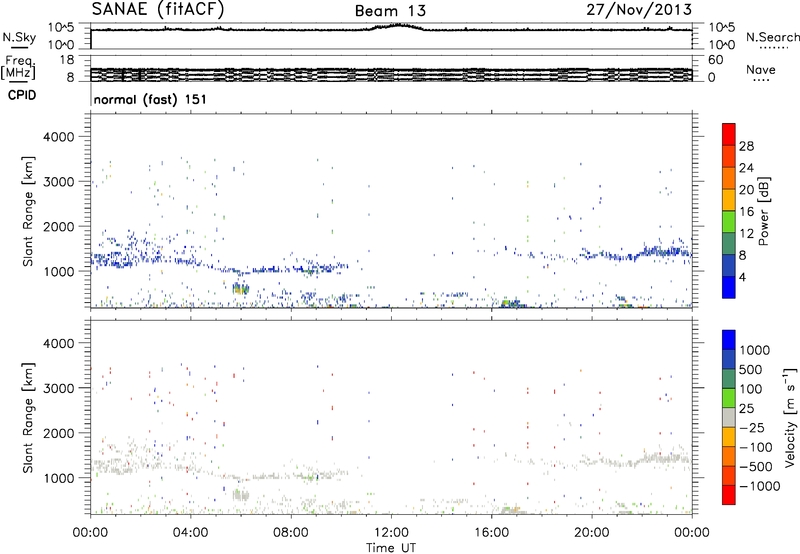The width and height of the screenshot is (800, 554).
Task: Pick the bright blue bottom power swatch
Action: pos(729,287)
